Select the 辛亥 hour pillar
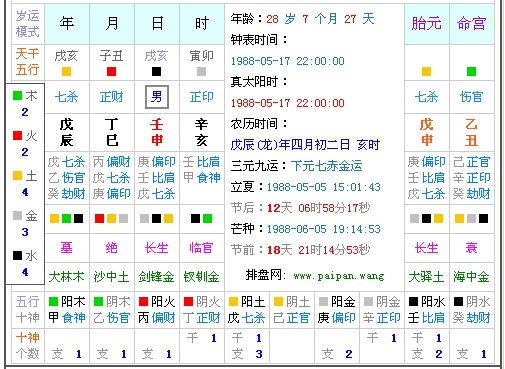 [x=202, y=132]
